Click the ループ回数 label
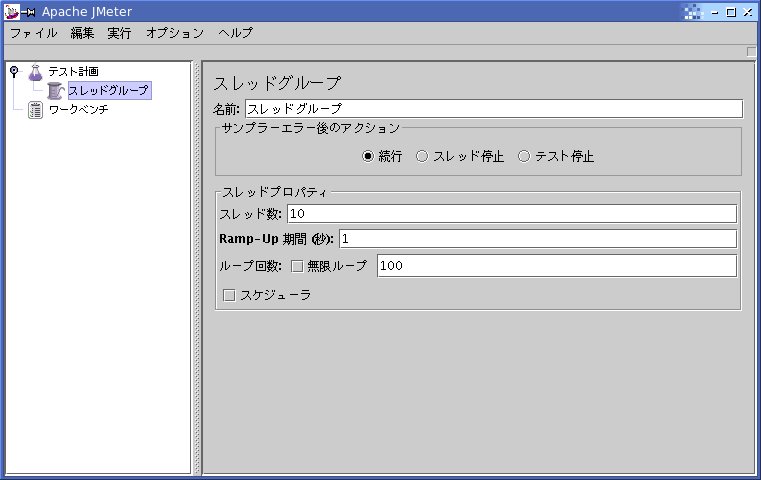Screen dimensions: 761x480 coord(250,266)
